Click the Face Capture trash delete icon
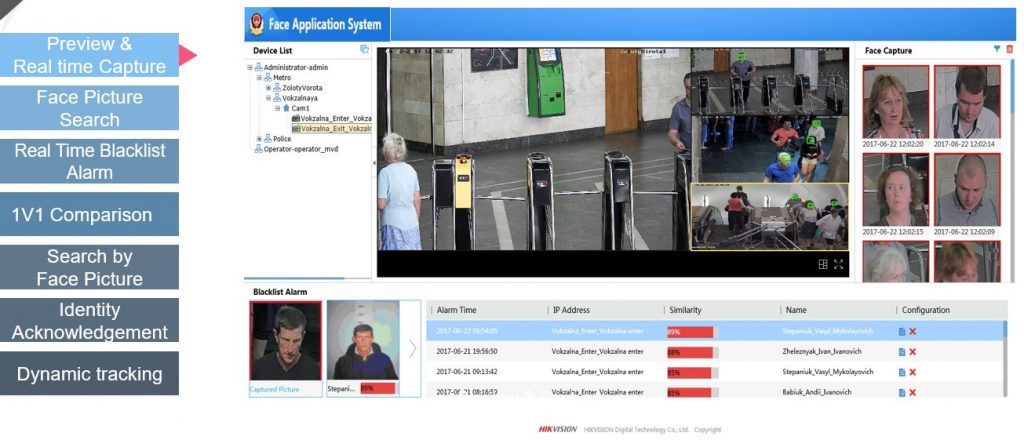The height and width of the screenshot is (440, 1024). [1010, 49]
